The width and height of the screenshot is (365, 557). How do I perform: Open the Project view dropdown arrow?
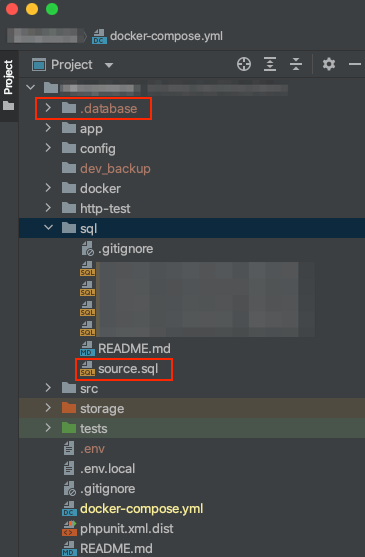tap(109, 65)
